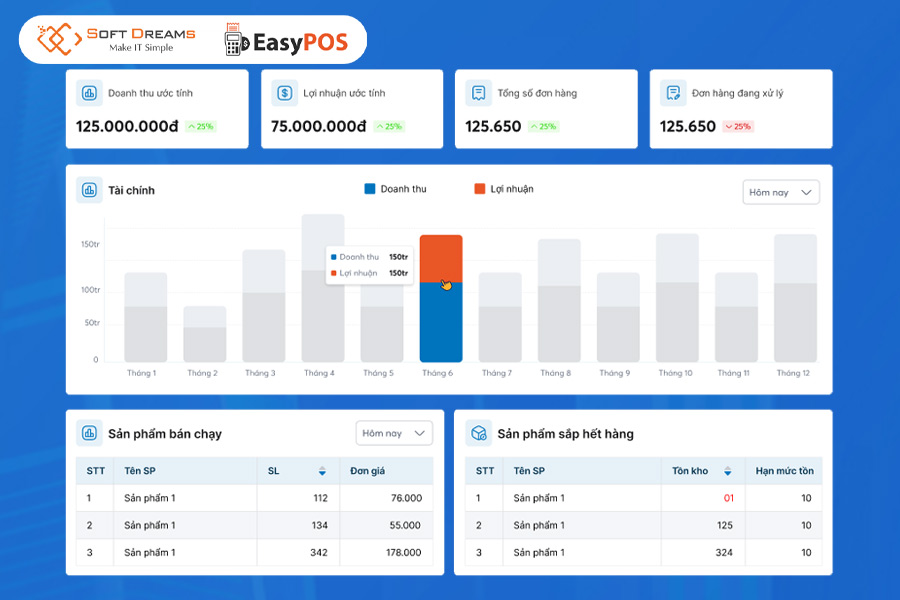Open the Hôm nay dropdown in Sản phẩm bán chạy

(394, 432)
